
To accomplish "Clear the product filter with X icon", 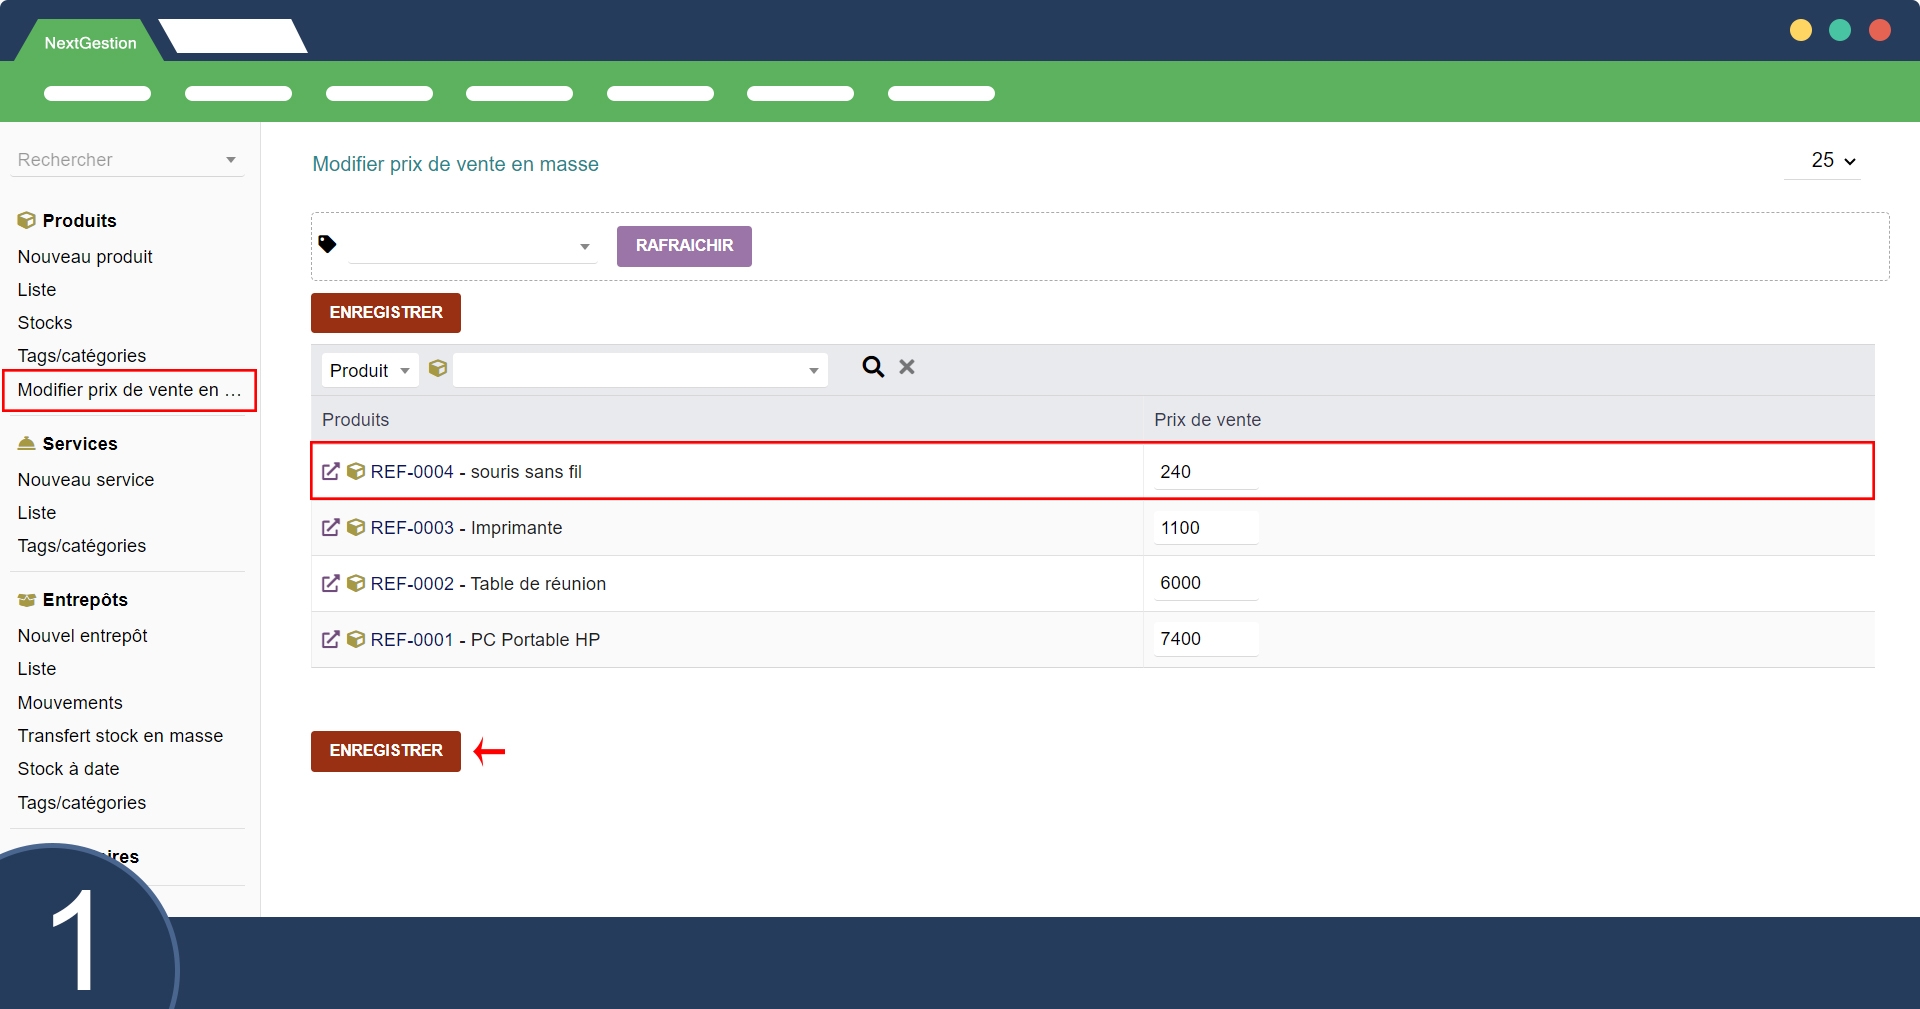I will [907, 367].
